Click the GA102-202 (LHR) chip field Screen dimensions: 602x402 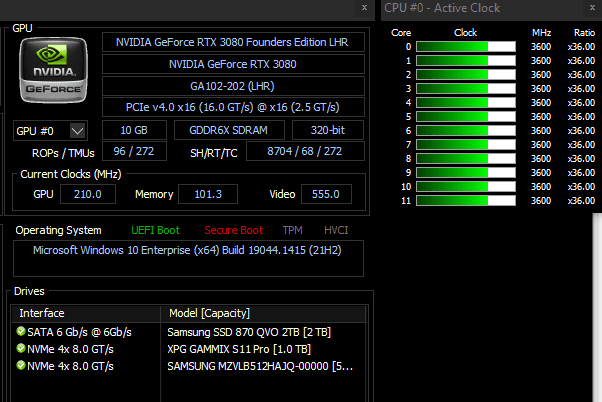coord(233,86)
